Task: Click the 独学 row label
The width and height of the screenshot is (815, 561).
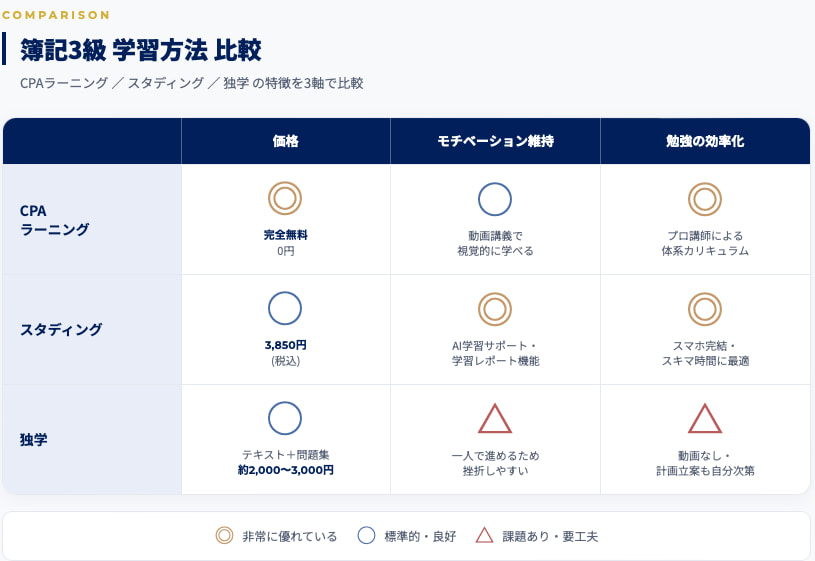Action: [33, 440]
